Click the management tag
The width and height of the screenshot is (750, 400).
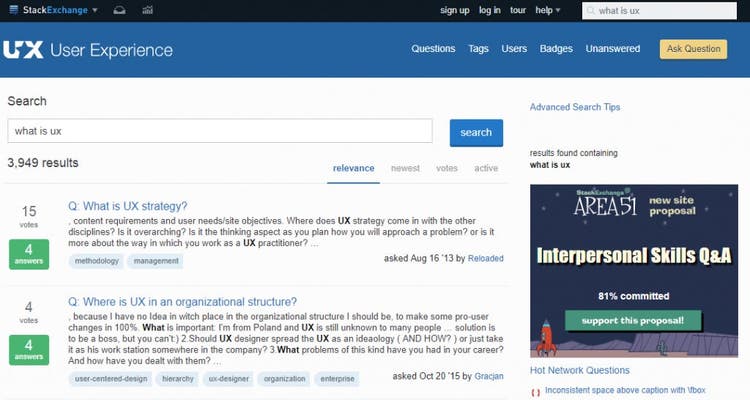click(156, 261)
